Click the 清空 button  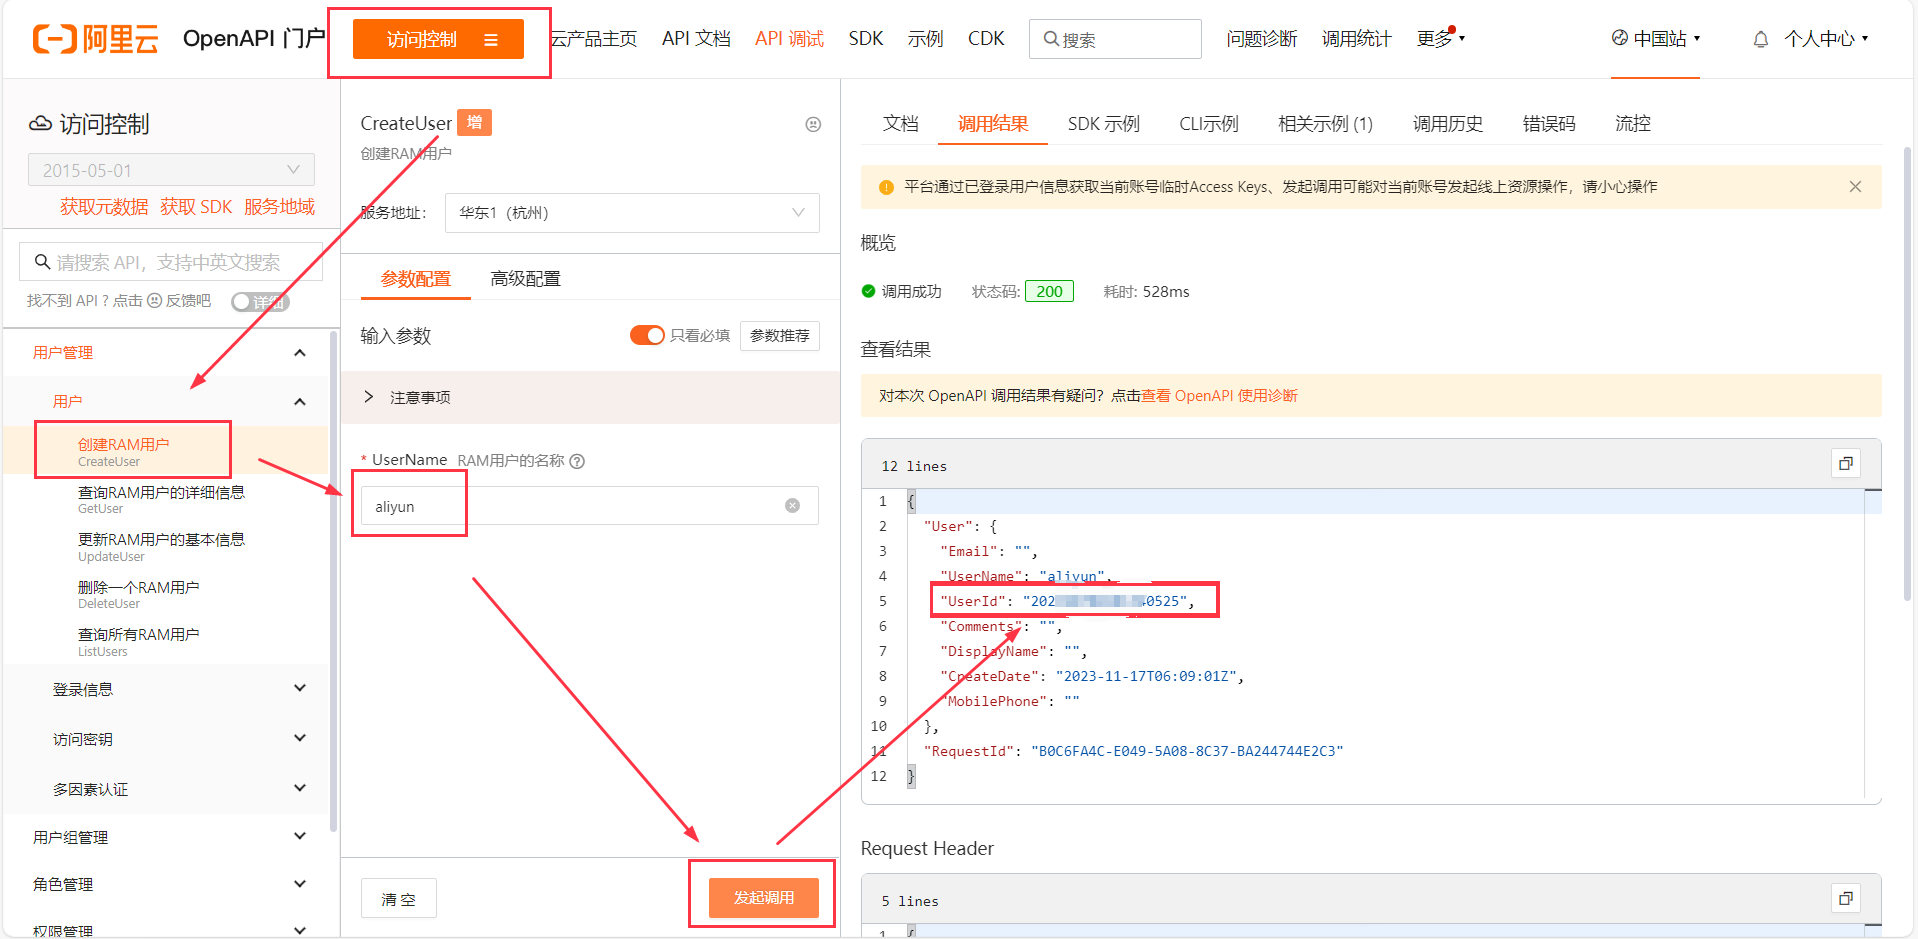click(x=398, y=899)
